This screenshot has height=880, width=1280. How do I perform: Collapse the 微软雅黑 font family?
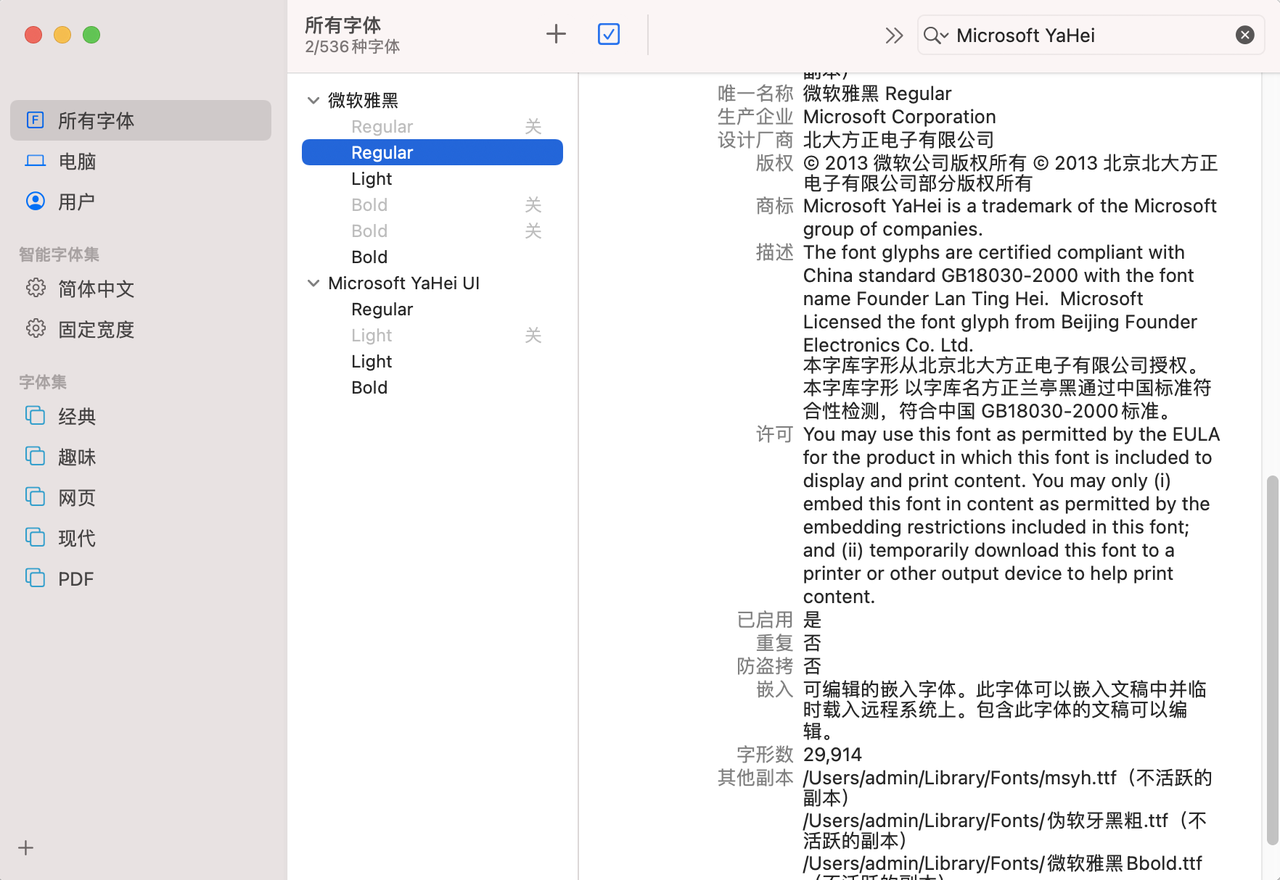(x=313, y=100)
